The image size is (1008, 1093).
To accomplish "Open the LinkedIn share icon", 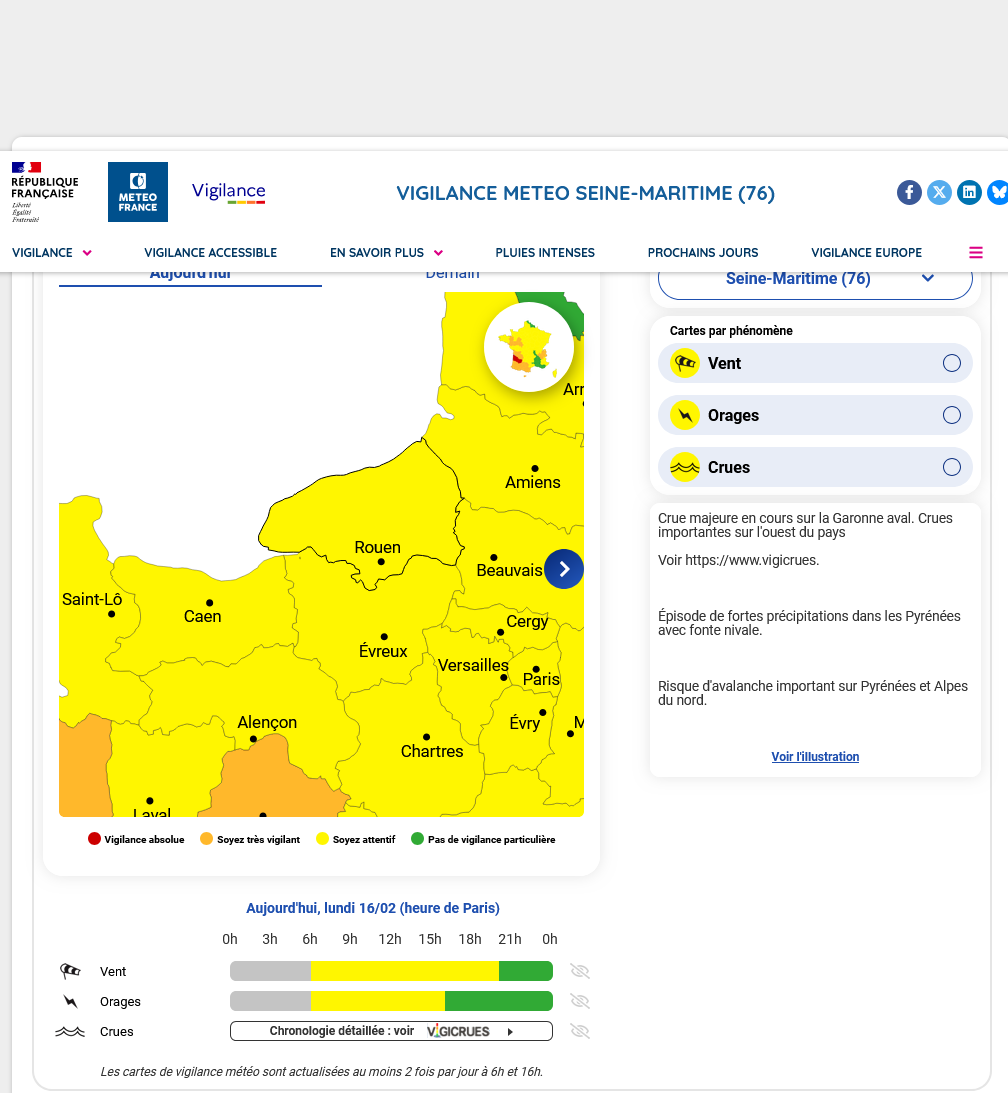I will tap(969, 192).
